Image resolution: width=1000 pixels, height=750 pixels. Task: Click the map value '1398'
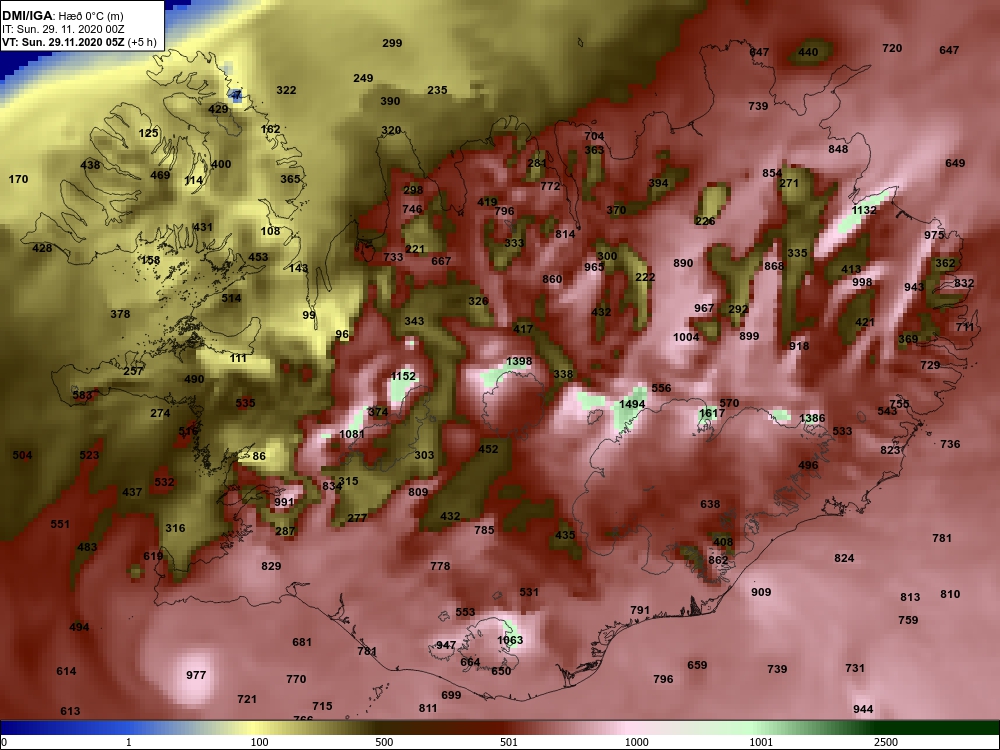pos(518,362)
